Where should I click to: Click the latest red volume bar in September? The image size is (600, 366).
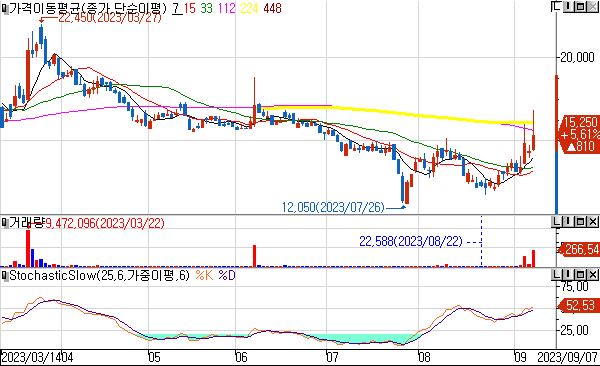pos(533,258)
